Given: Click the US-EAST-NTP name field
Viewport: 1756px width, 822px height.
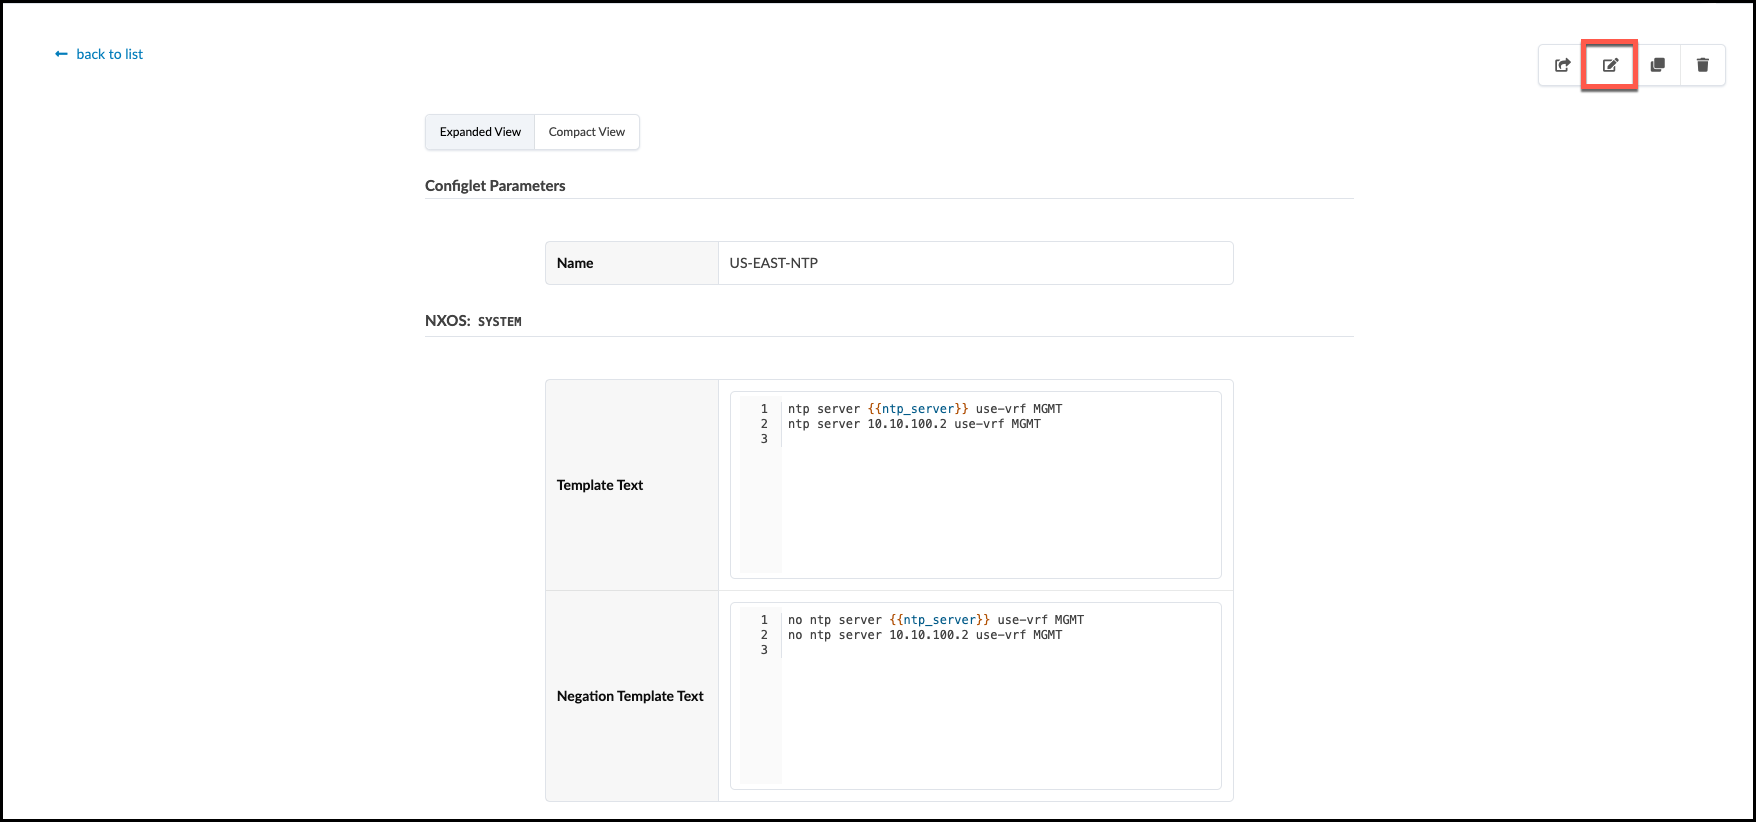Looking at the screenshot, I should tap(974, 263).
